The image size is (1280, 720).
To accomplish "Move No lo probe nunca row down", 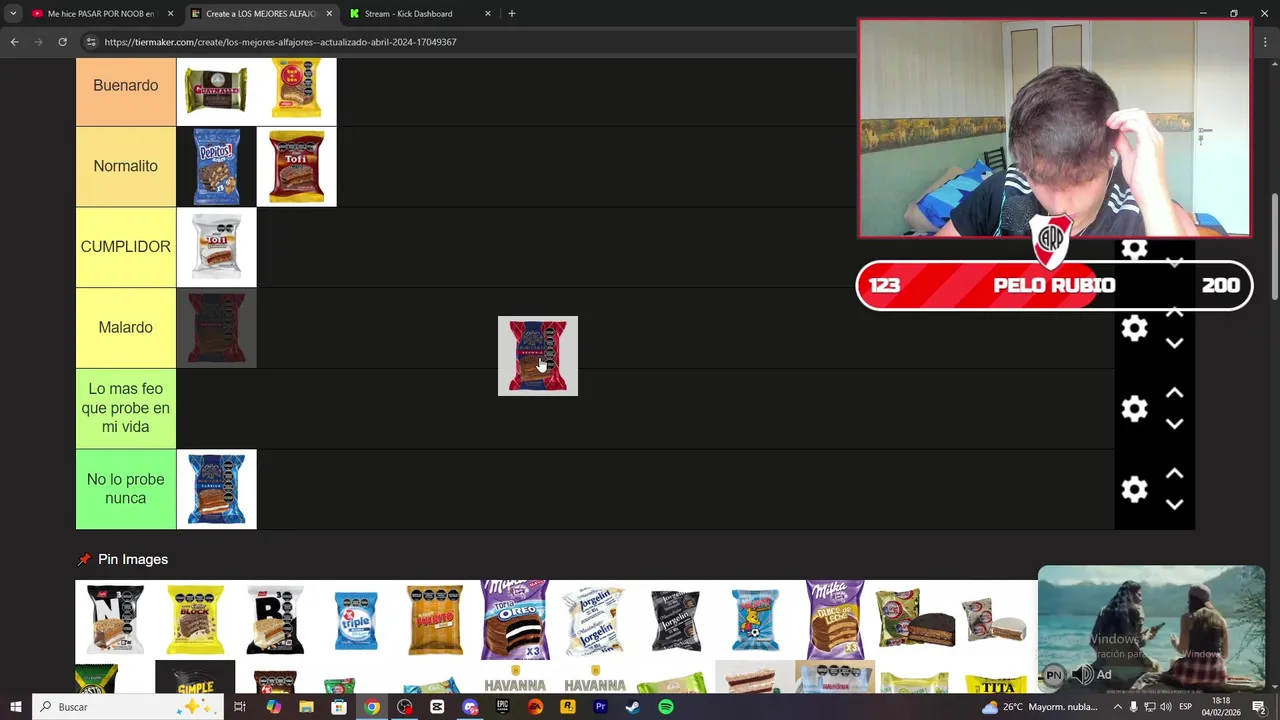I will coord(1175,504).
